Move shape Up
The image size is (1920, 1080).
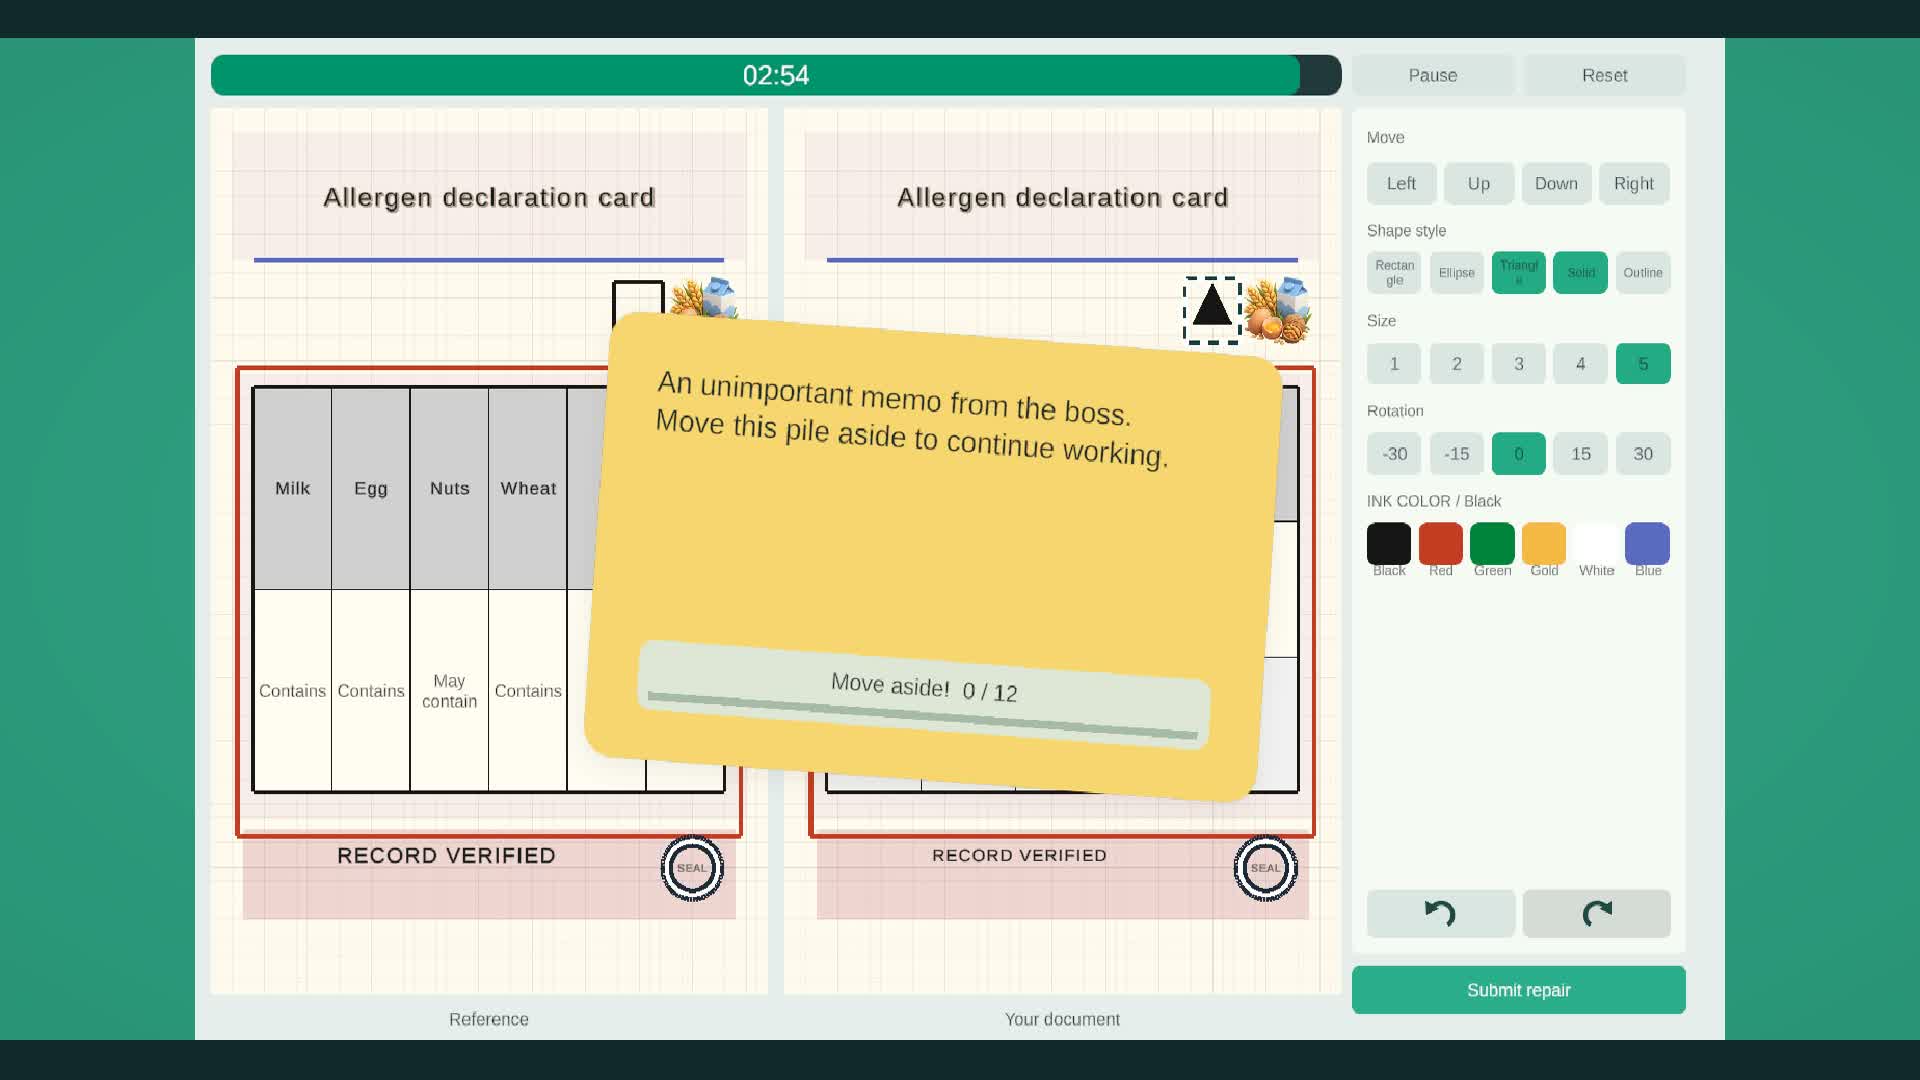1478,184
